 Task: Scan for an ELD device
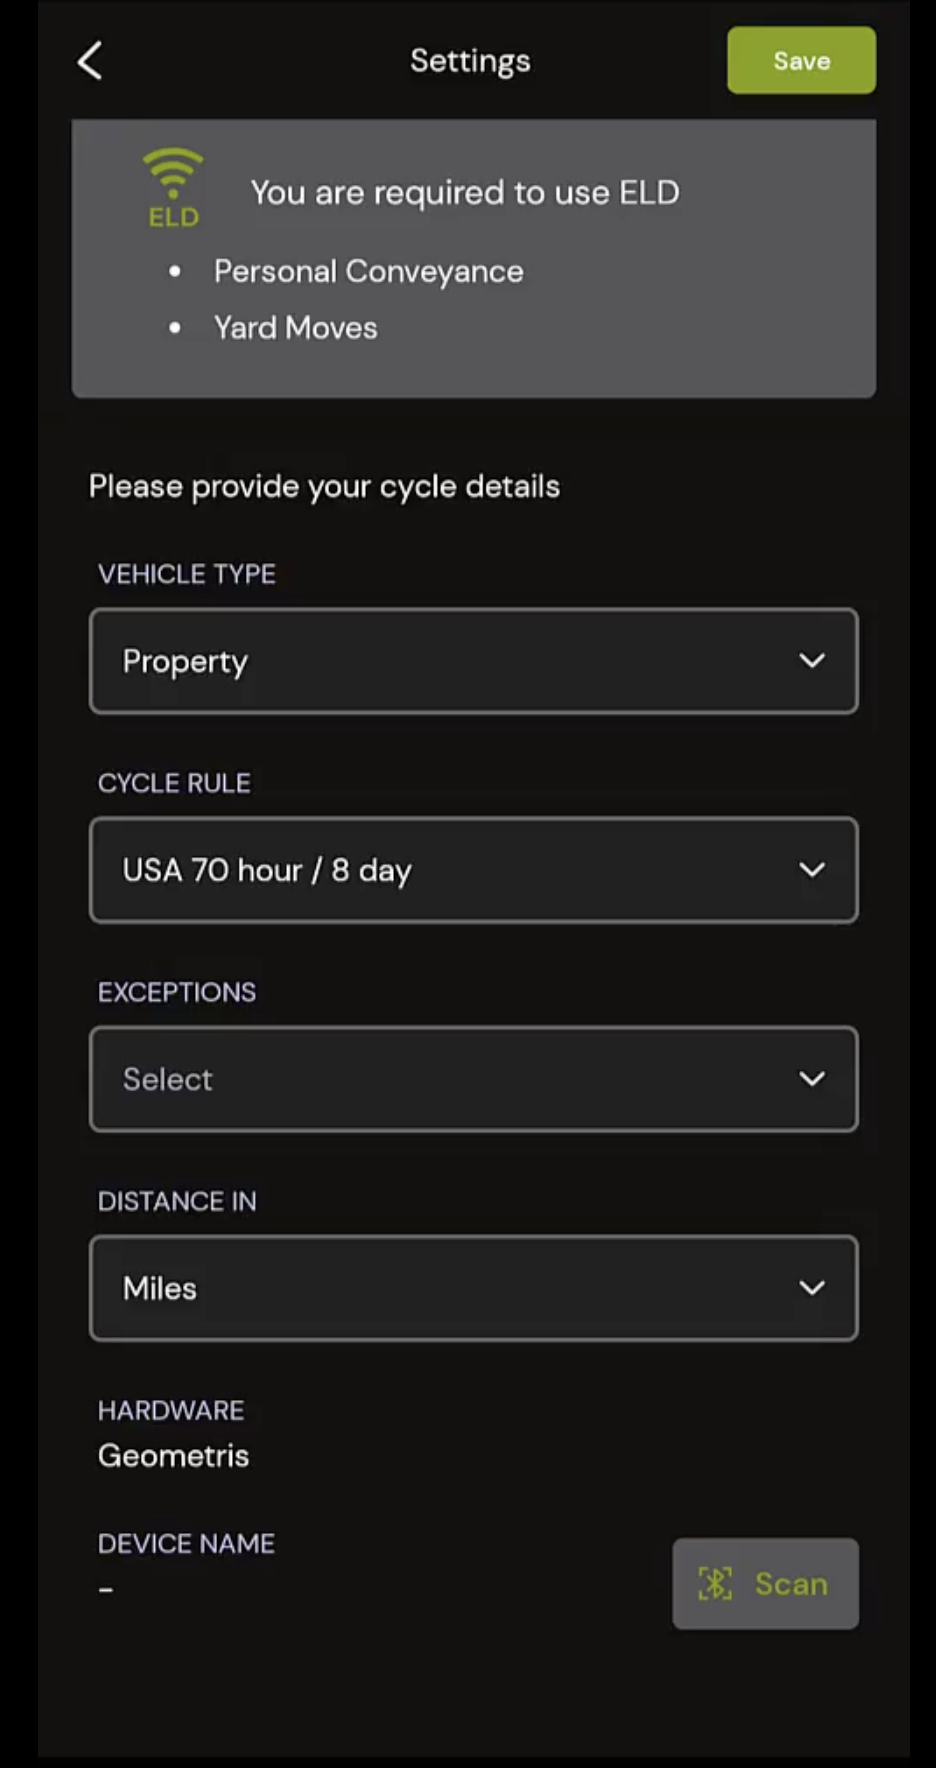tap(765, 1583)
